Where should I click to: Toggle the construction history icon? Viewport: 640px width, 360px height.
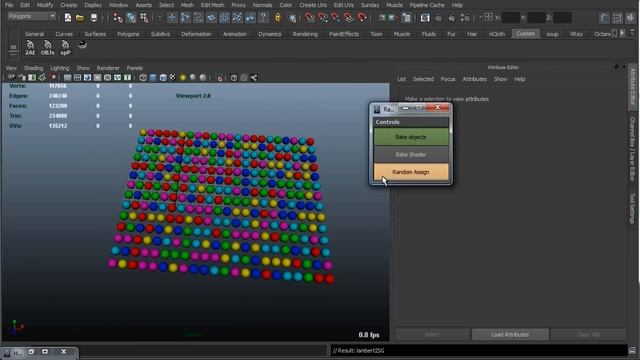406,18
